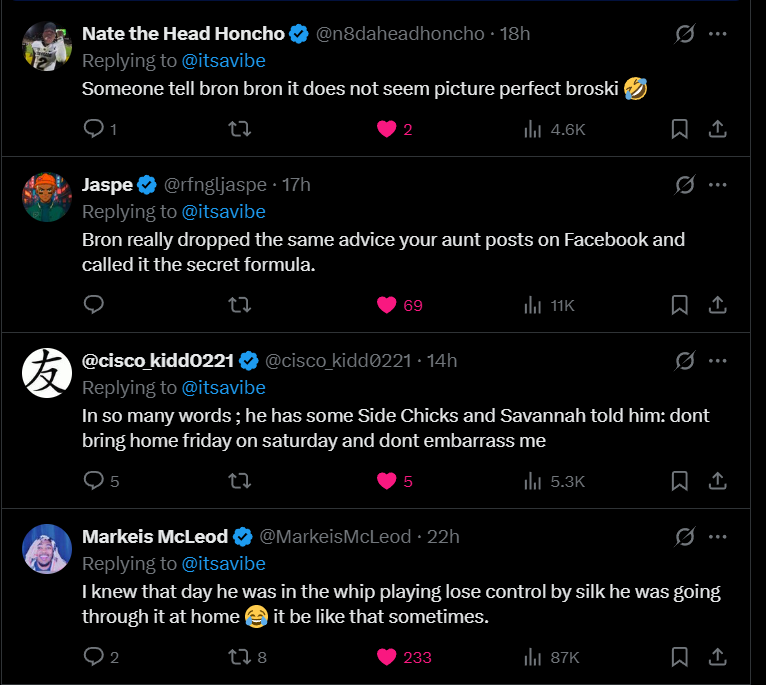Unlike Jaspe's tweet with 69 likes
Image resolution: width=766 pixels, height=685 pixels.
click(x=388, y=305)
